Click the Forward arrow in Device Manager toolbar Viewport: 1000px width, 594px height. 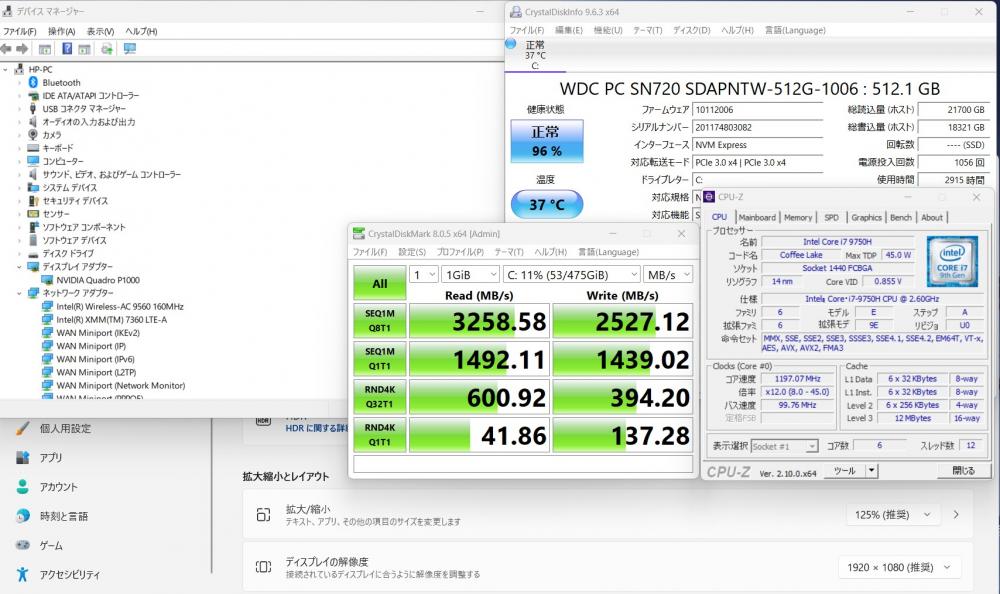point(22,48)
